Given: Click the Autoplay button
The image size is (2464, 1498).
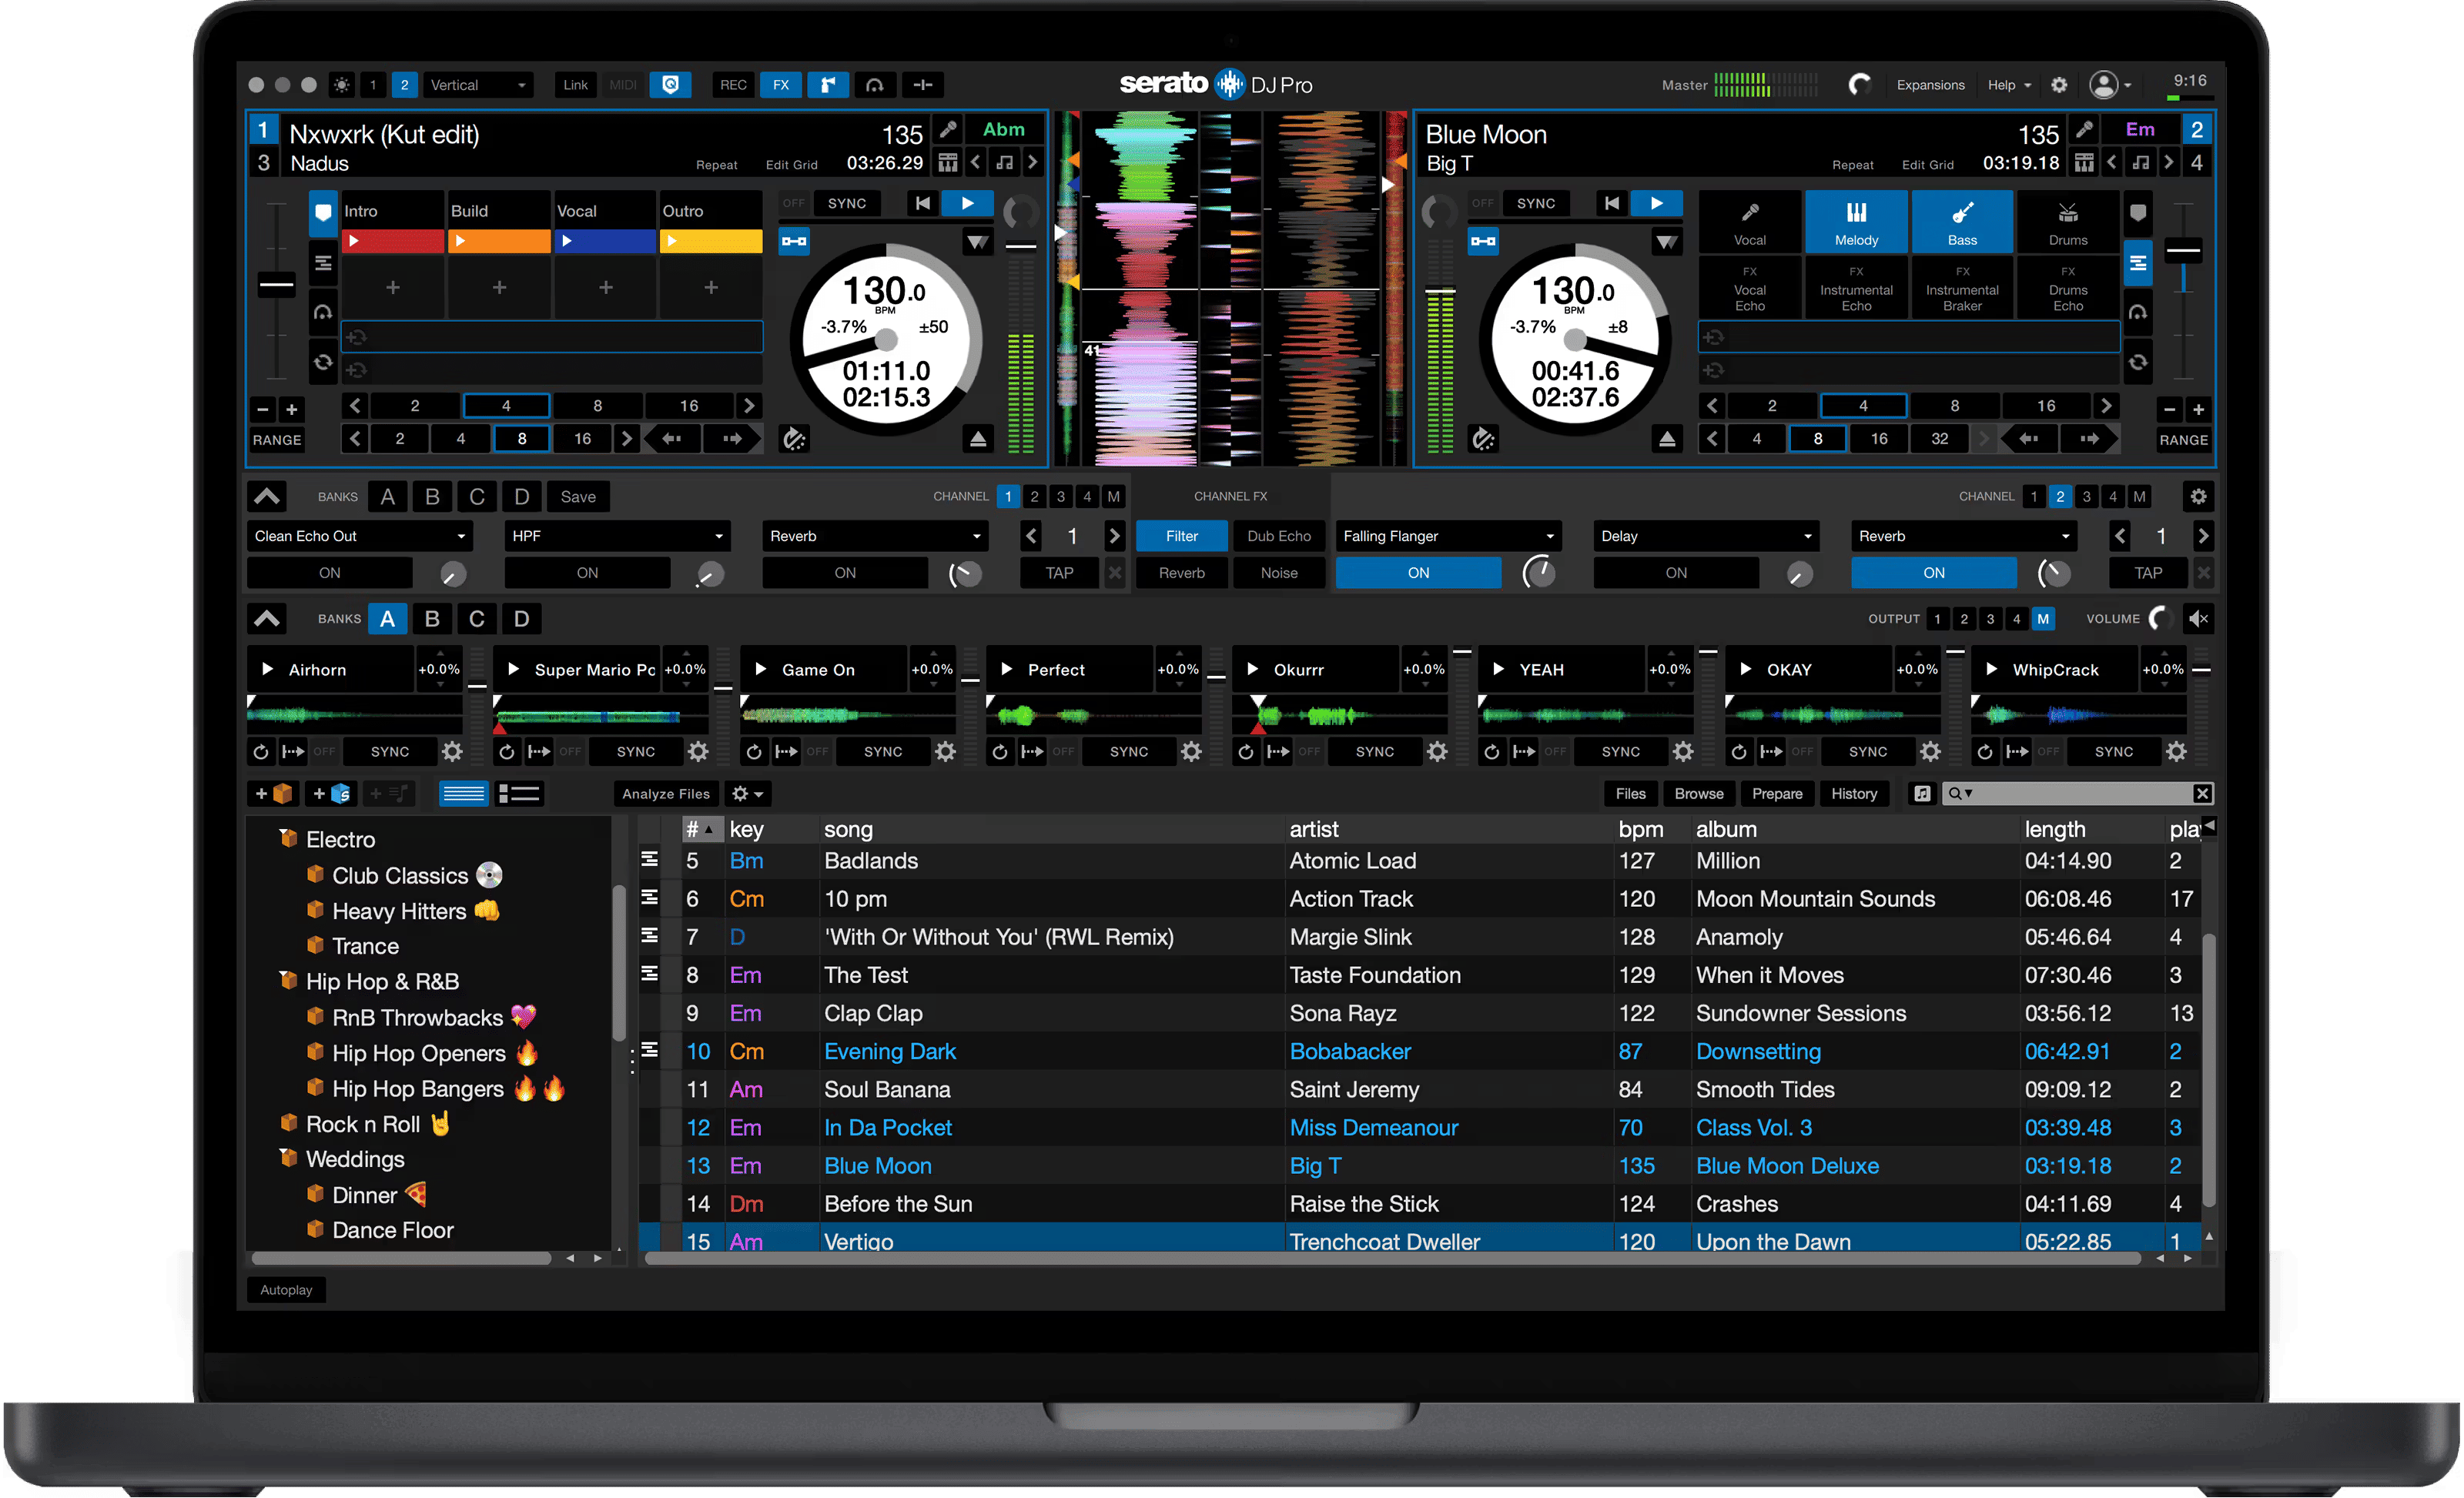Looking at the screenshot, I should click(286, 1290).
